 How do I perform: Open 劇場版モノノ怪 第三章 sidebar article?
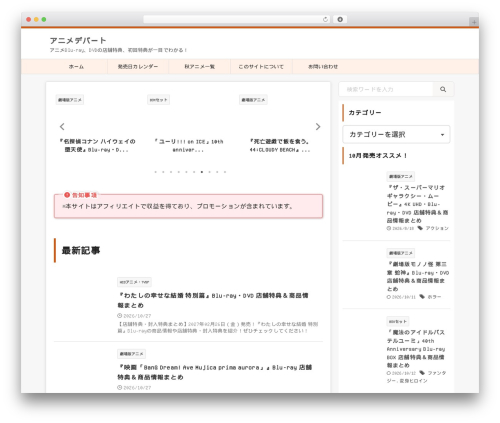tap(418, 276)
